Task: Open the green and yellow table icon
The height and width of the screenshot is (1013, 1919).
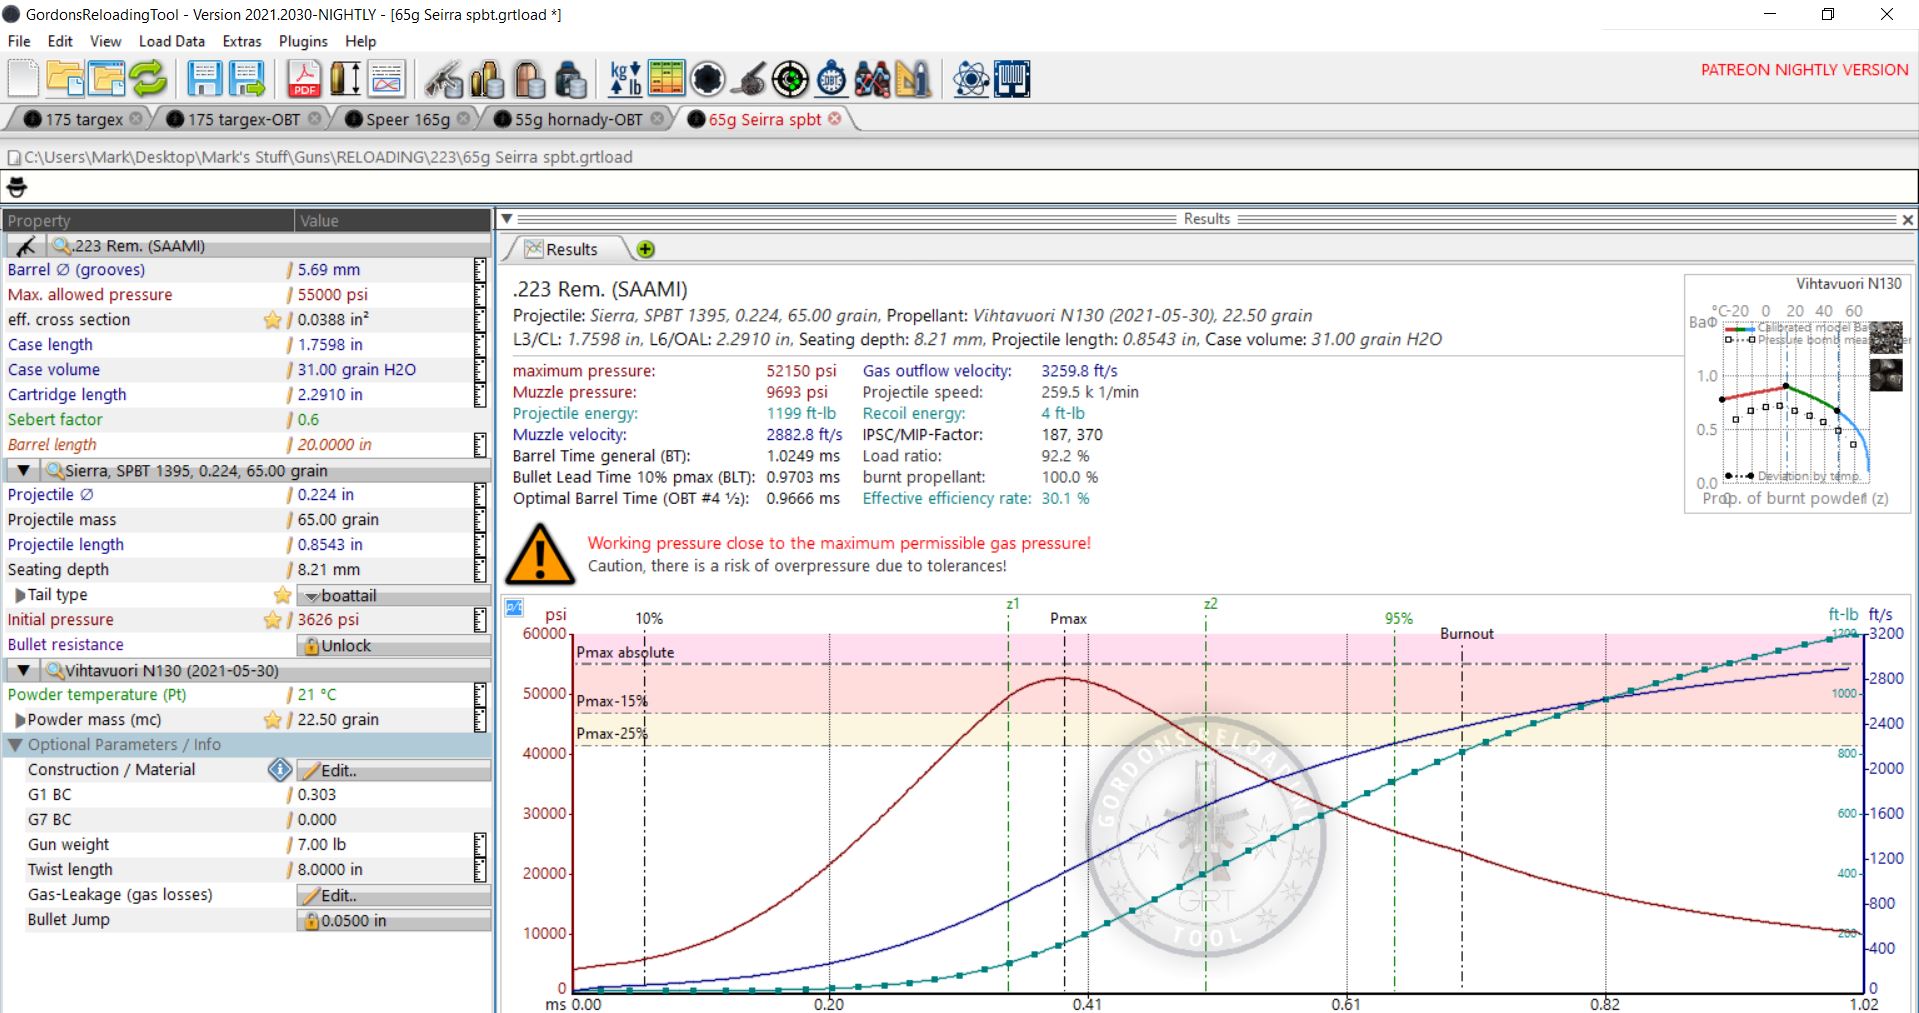Action: [666, 78]
